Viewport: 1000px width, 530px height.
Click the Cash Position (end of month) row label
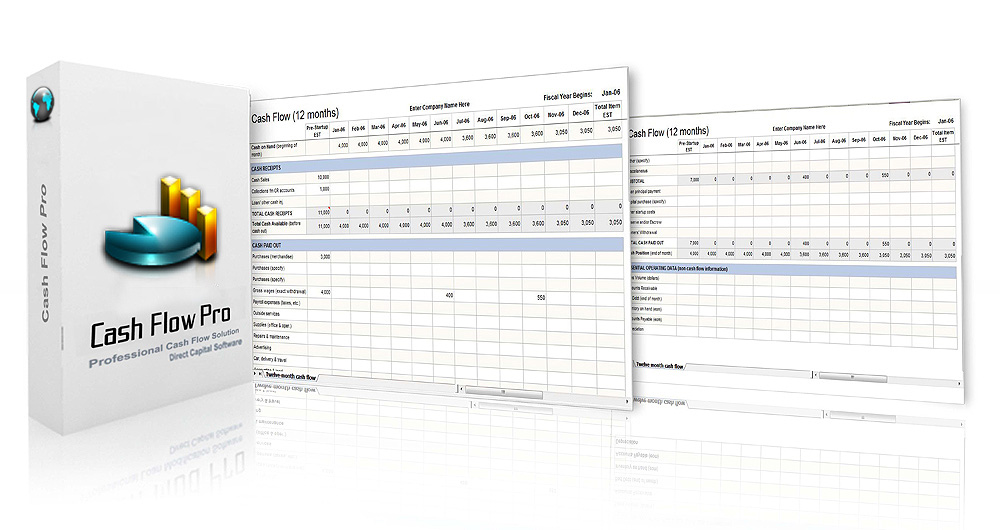[x=651, y=253]
